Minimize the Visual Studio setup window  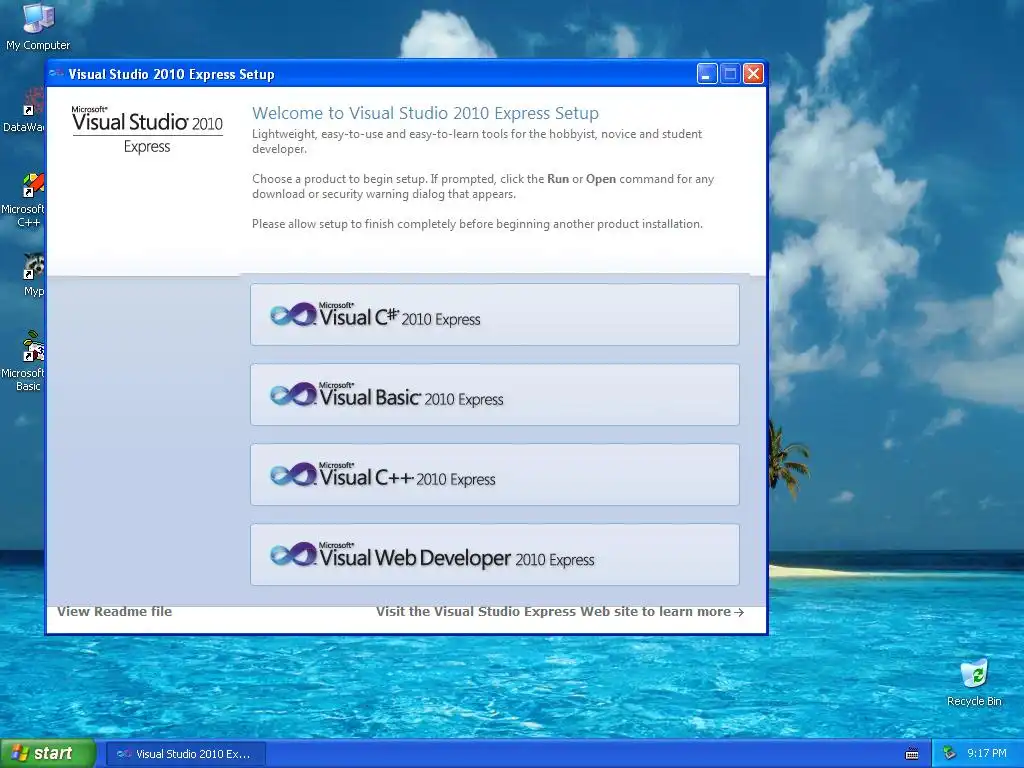707,74
